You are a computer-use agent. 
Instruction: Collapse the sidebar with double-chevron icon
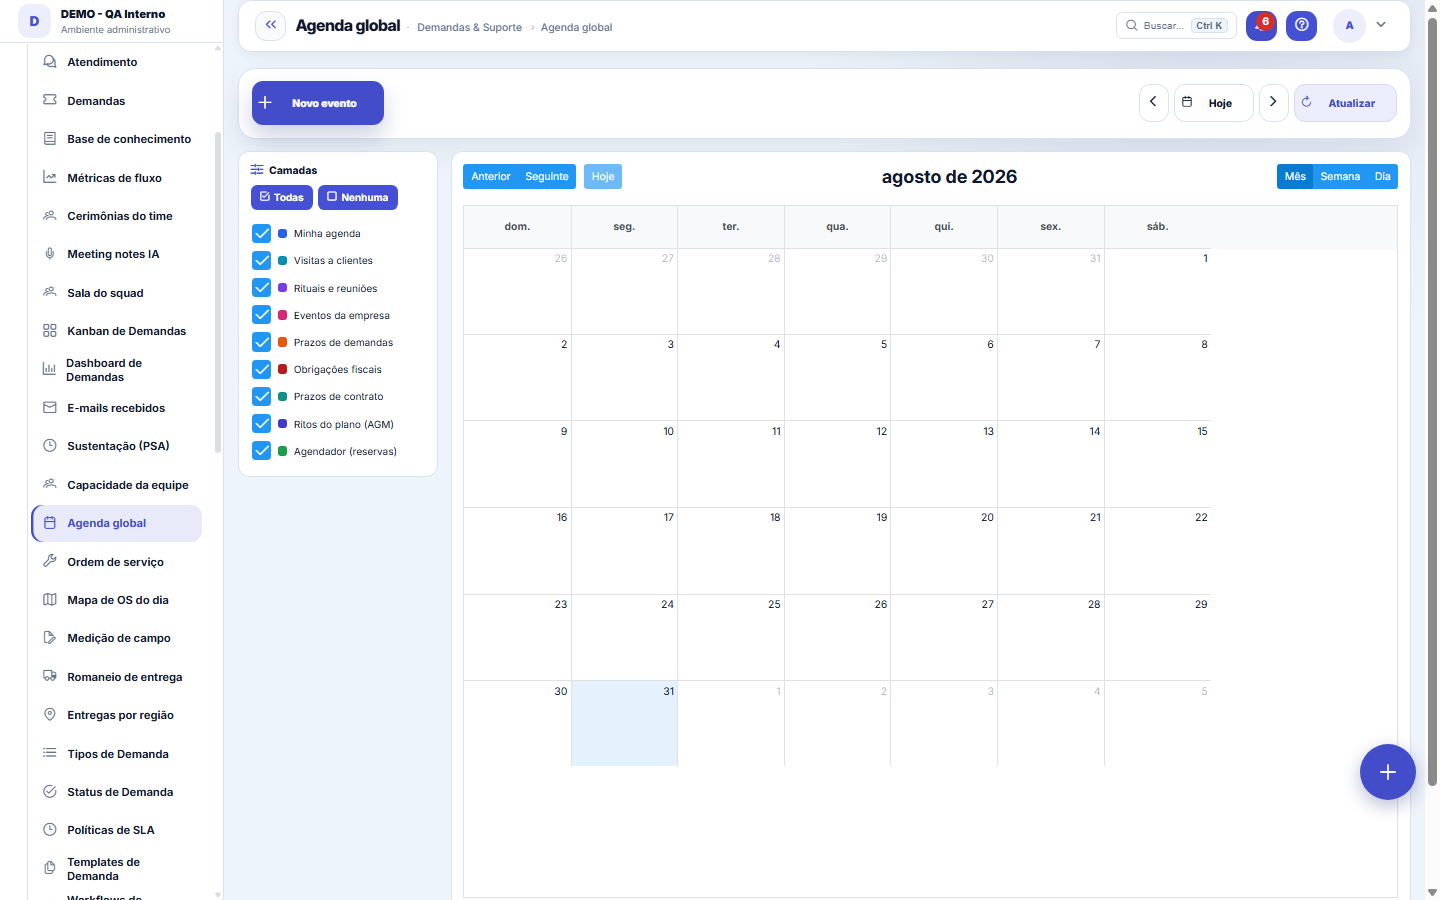pyautogui.click(x=270, y=26)
